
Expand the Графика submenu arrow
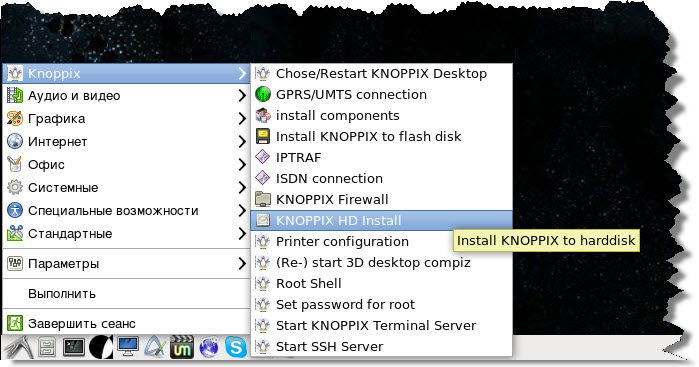242,119
